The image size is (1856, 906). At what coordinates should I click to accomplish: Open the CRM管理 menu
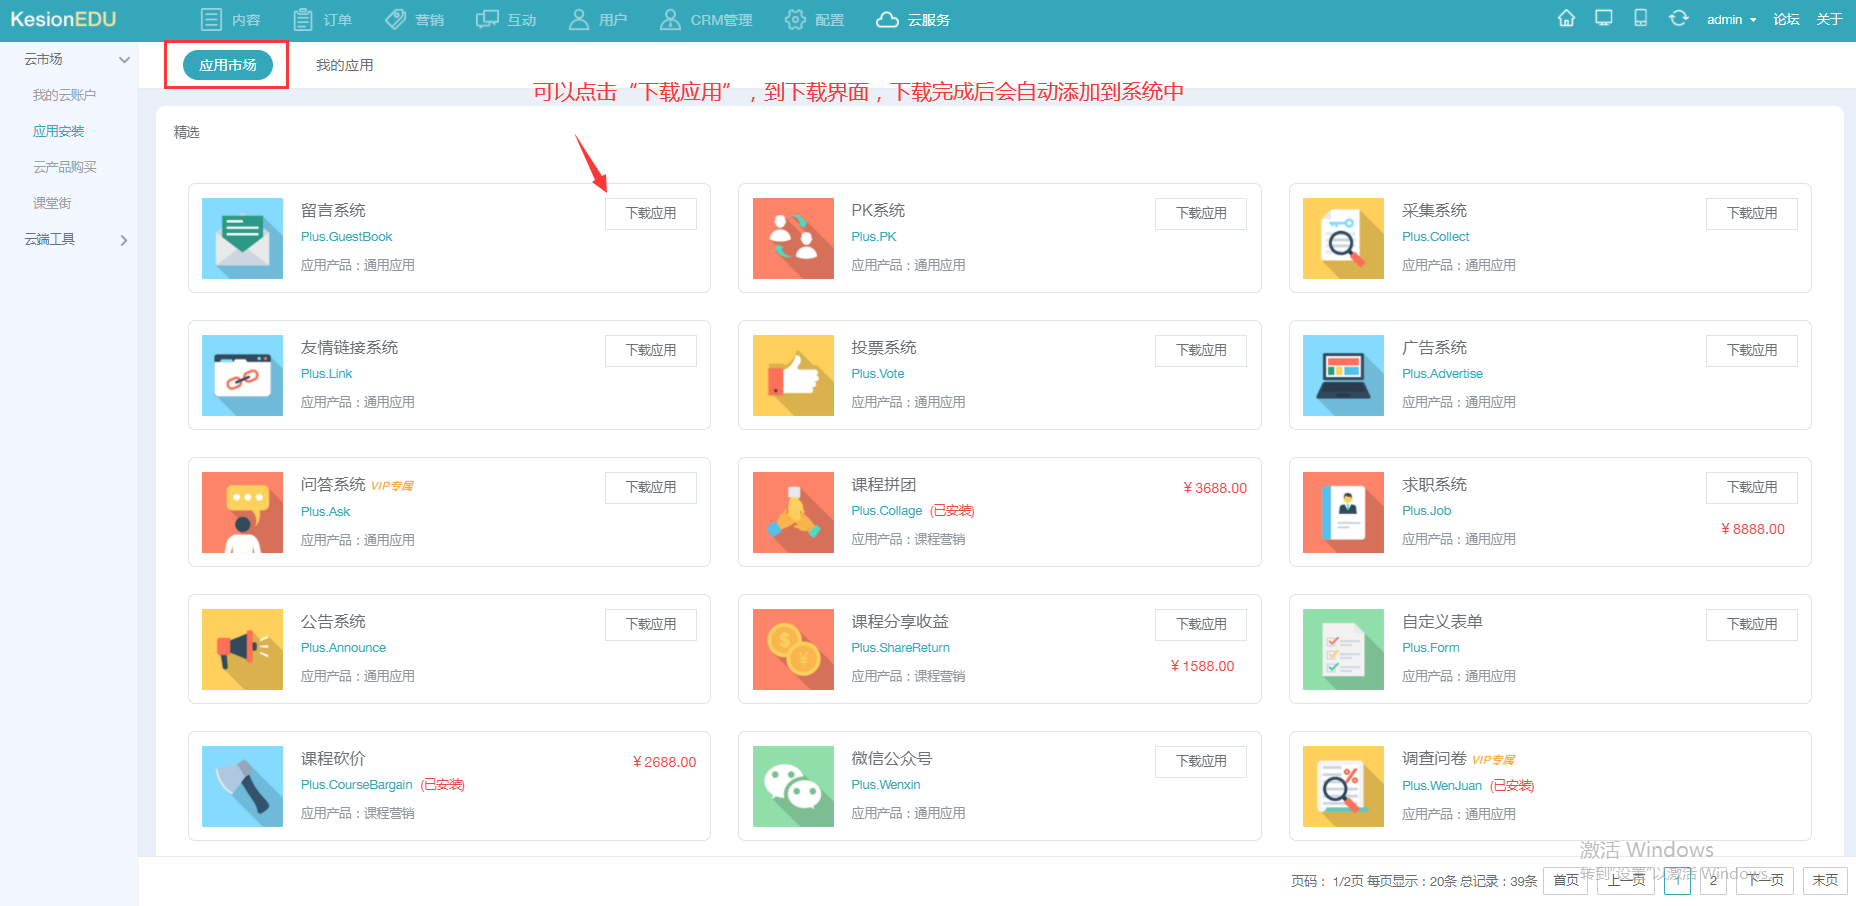click(705, 20)
